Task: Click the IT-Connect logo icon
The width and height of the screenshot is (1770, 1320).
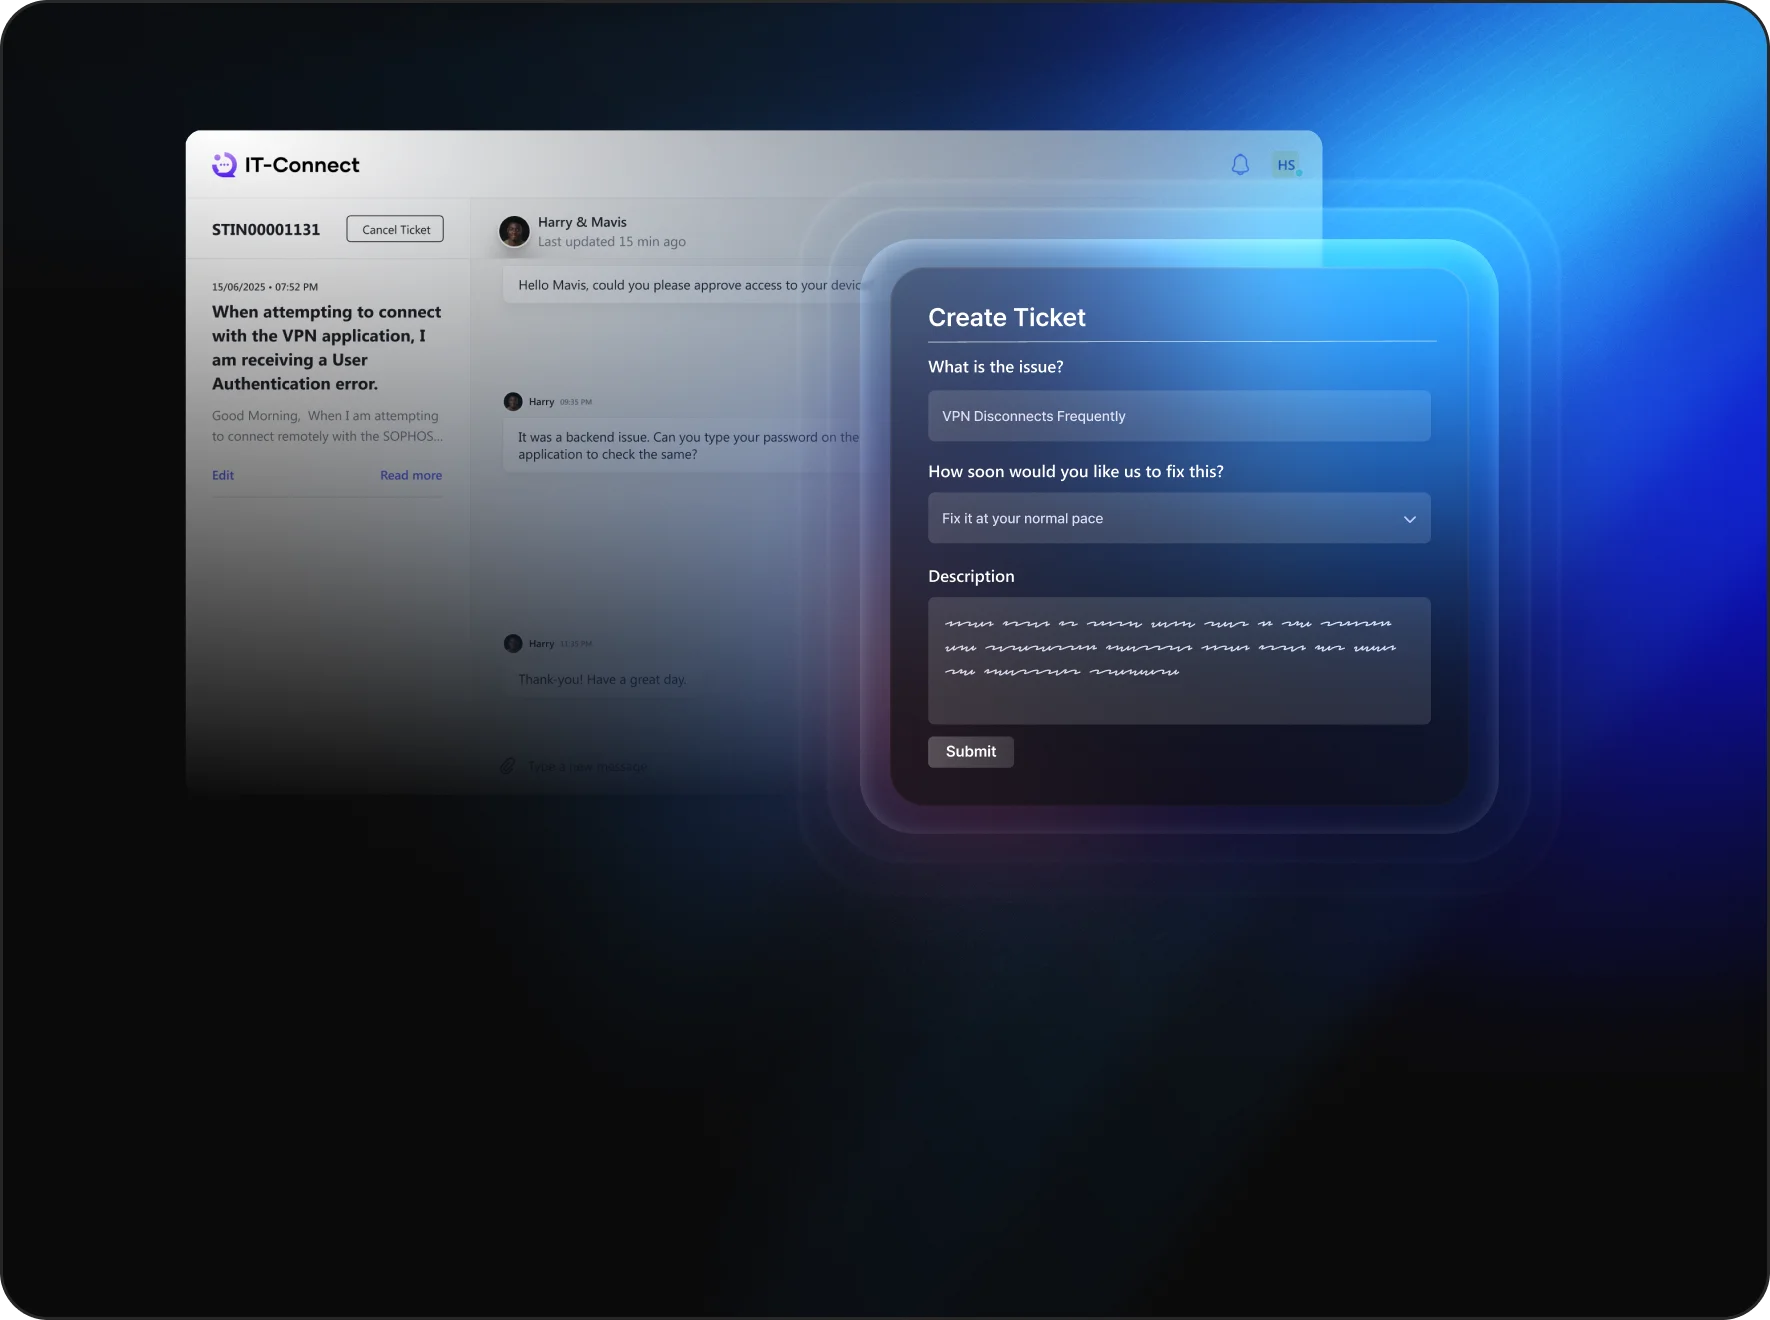Action: [224, 165]
